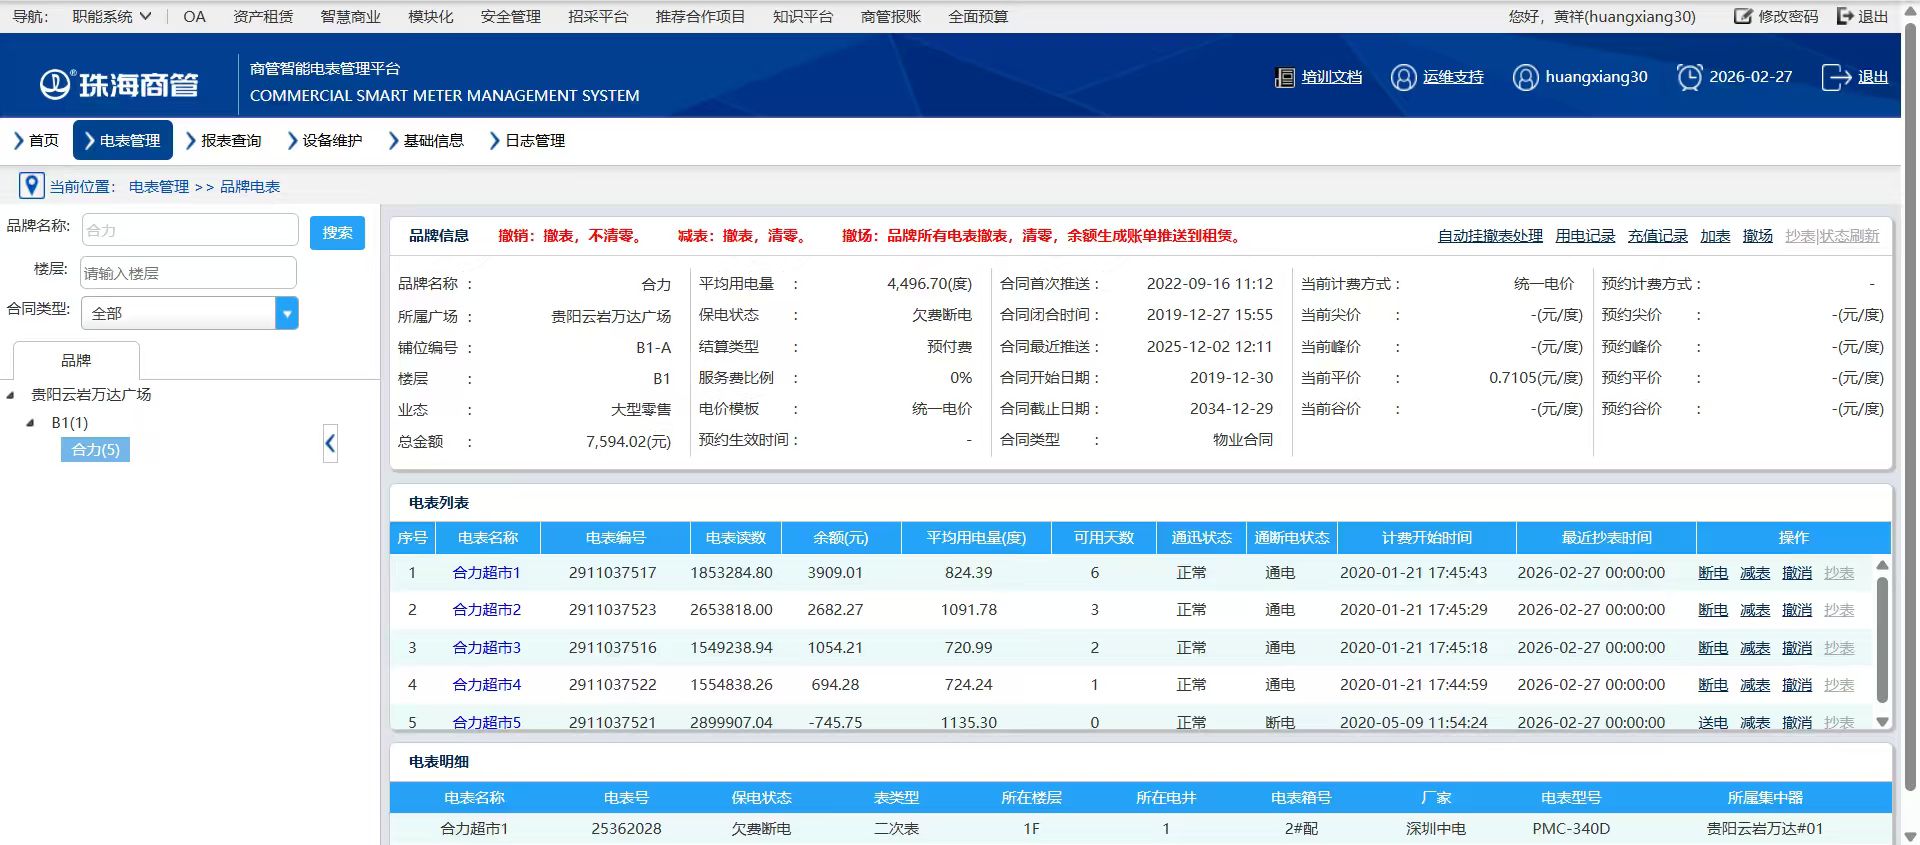Screen dimensions: 1920x845
Task: Collapse the B1(1) tree node
Action: coord(31,423)
